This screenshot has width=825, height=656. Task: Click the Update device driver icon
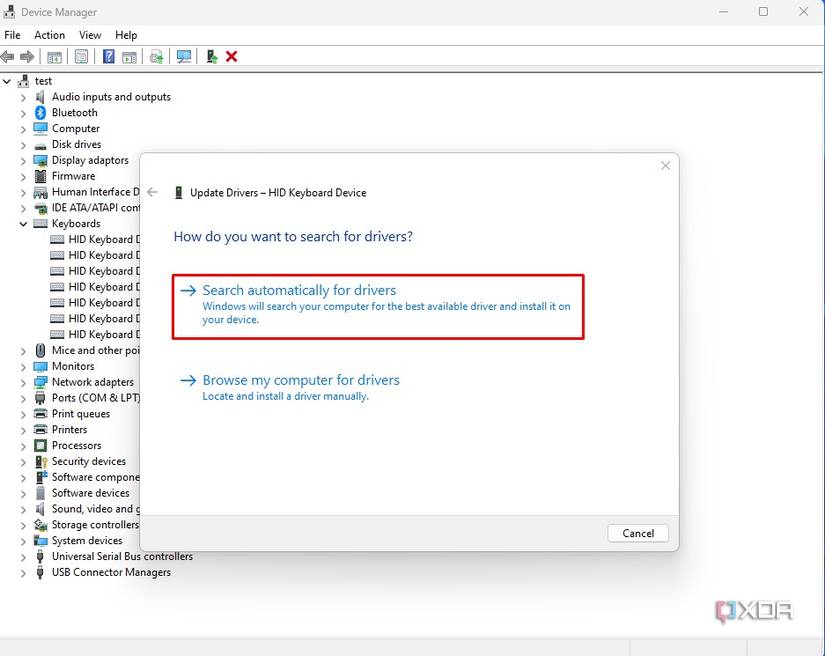(x=156, y=56)
